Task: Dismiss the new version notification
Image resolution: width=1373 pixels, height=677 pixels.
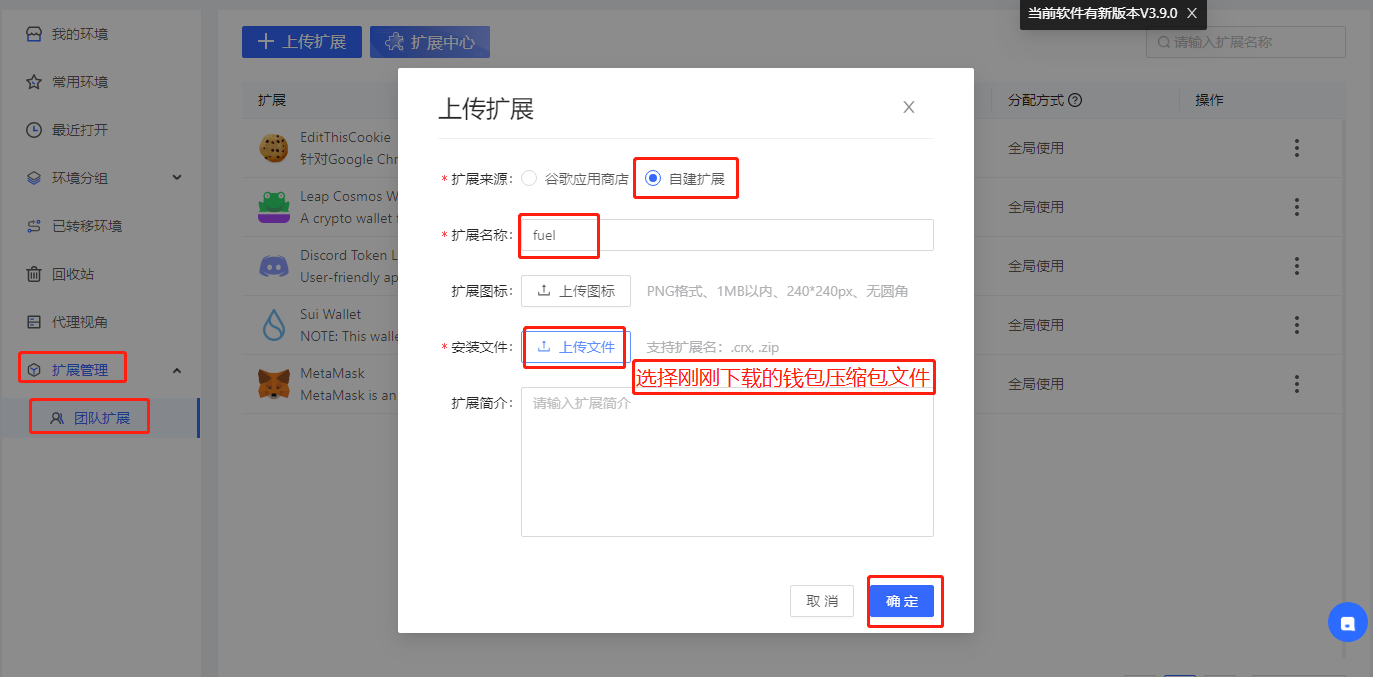Action: (x=1191, y=14)
